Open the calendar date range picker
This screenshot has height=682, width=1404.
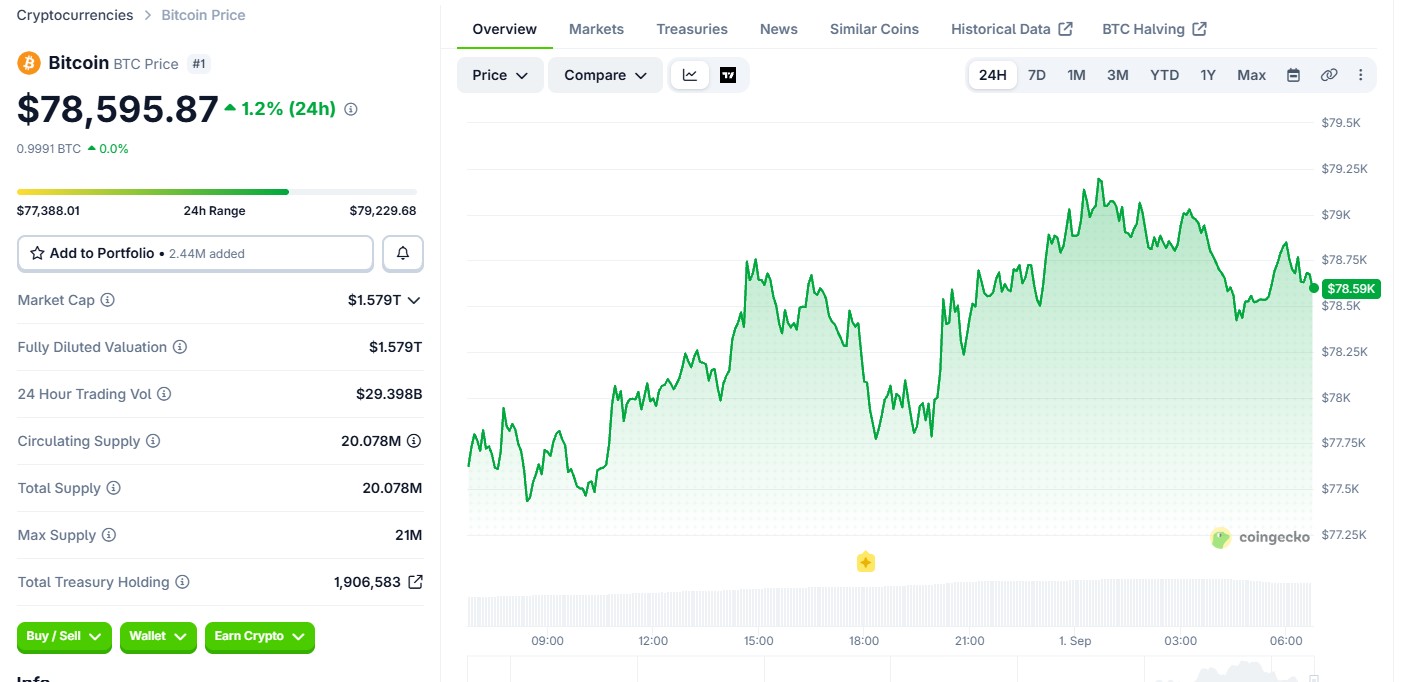[1293, 75]
